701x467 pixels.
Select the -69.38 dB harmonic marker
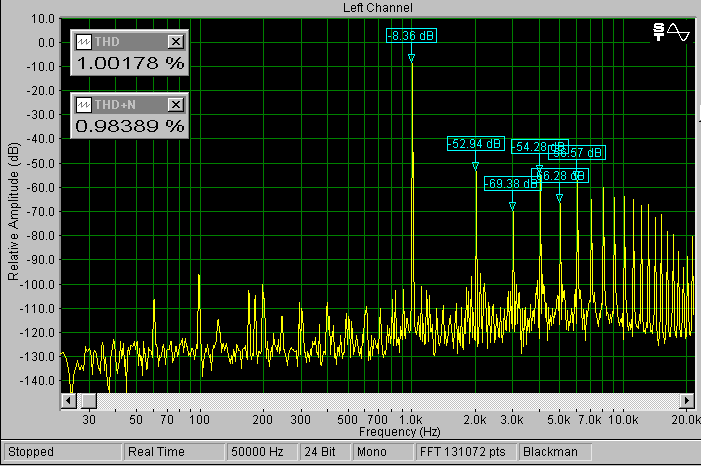click(x=510, y=184)
